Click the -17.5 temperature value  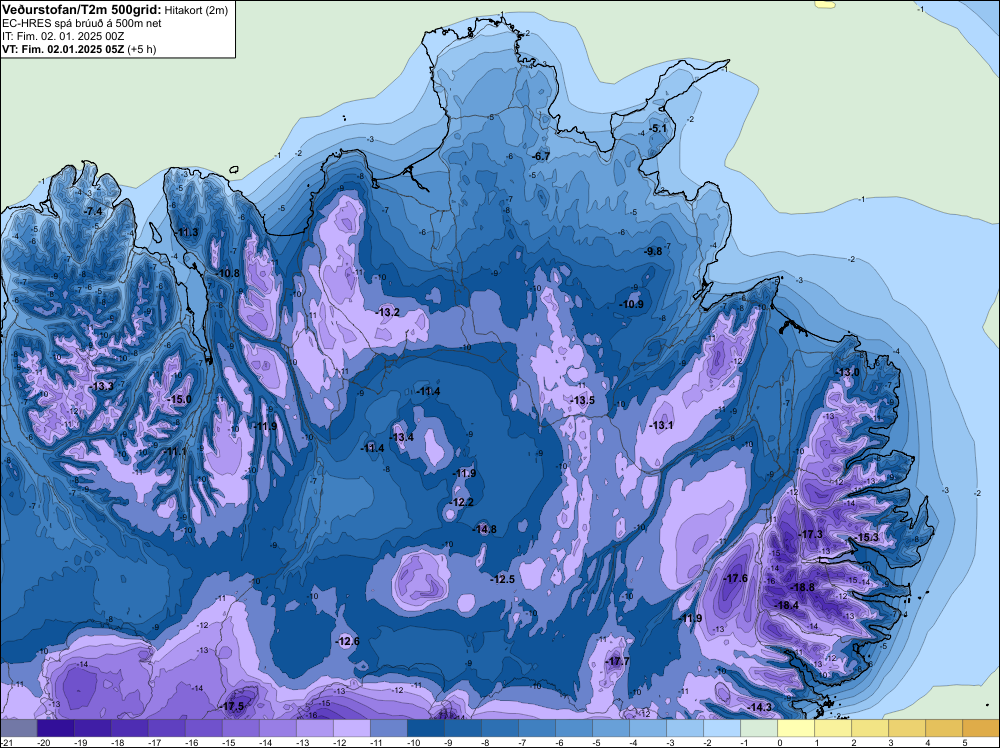tap(231, 707)
